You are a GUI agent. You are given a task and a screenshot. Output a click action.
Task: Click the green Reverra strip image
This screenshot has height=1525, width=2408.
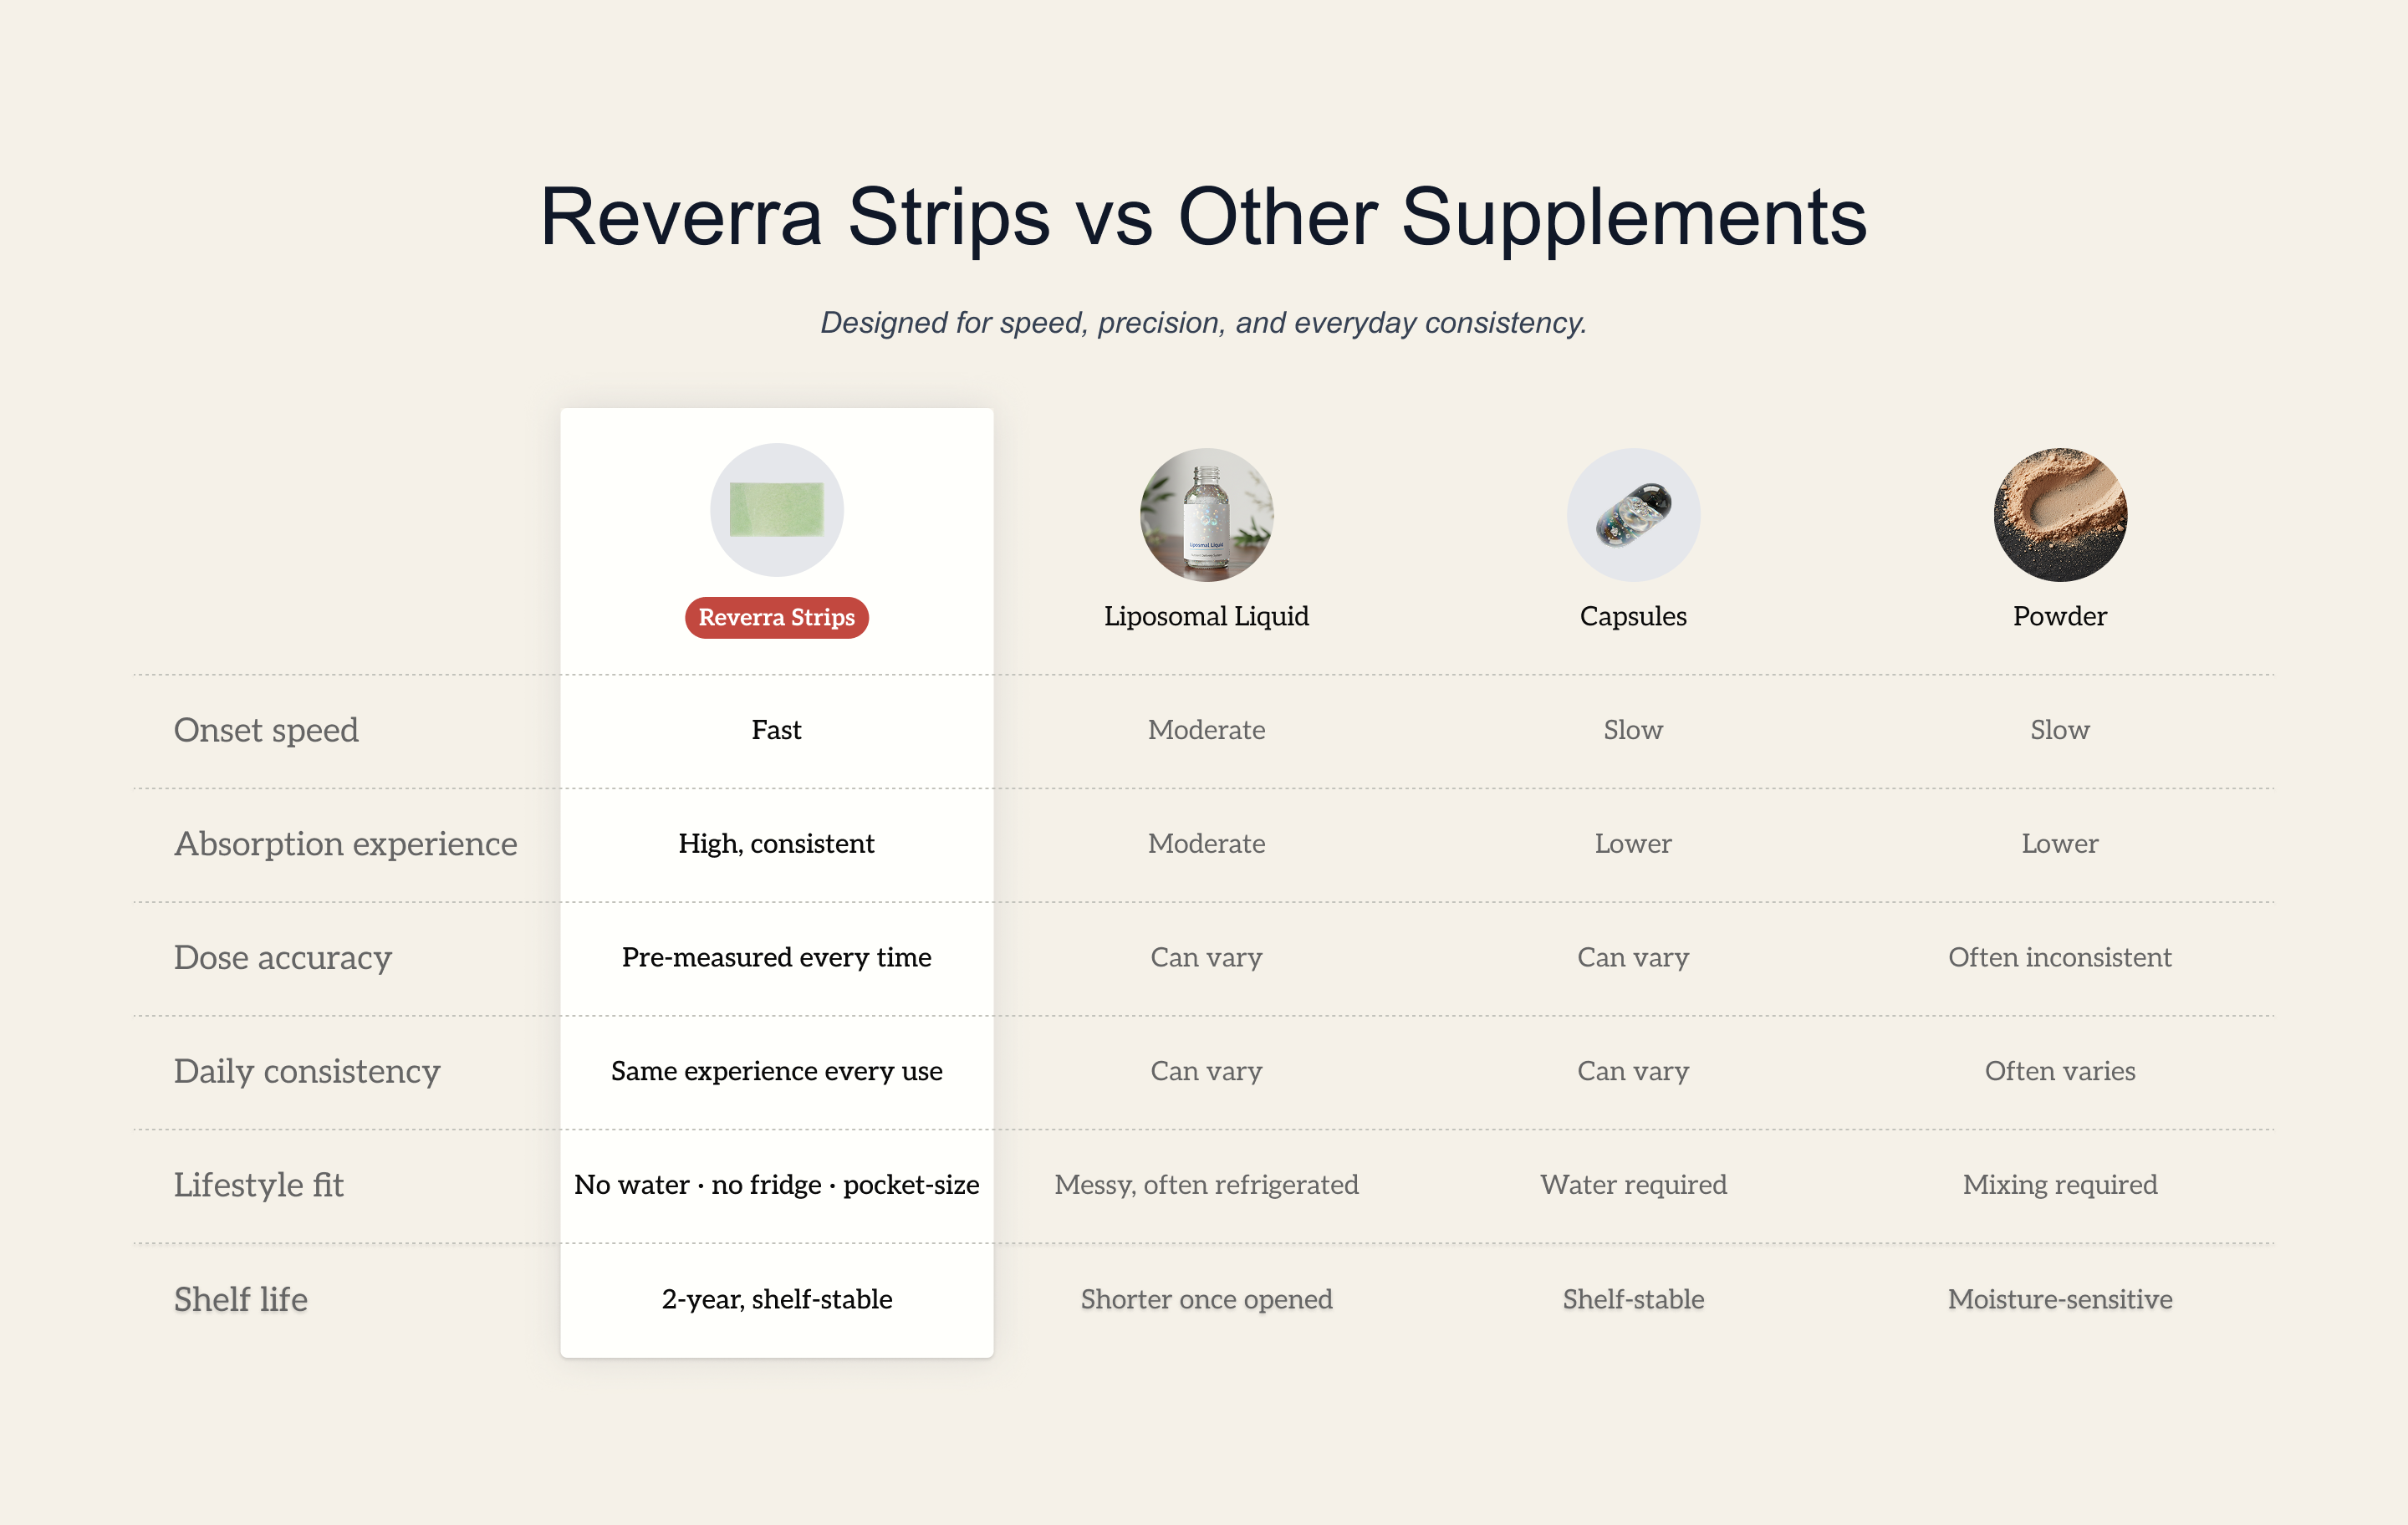776,510
